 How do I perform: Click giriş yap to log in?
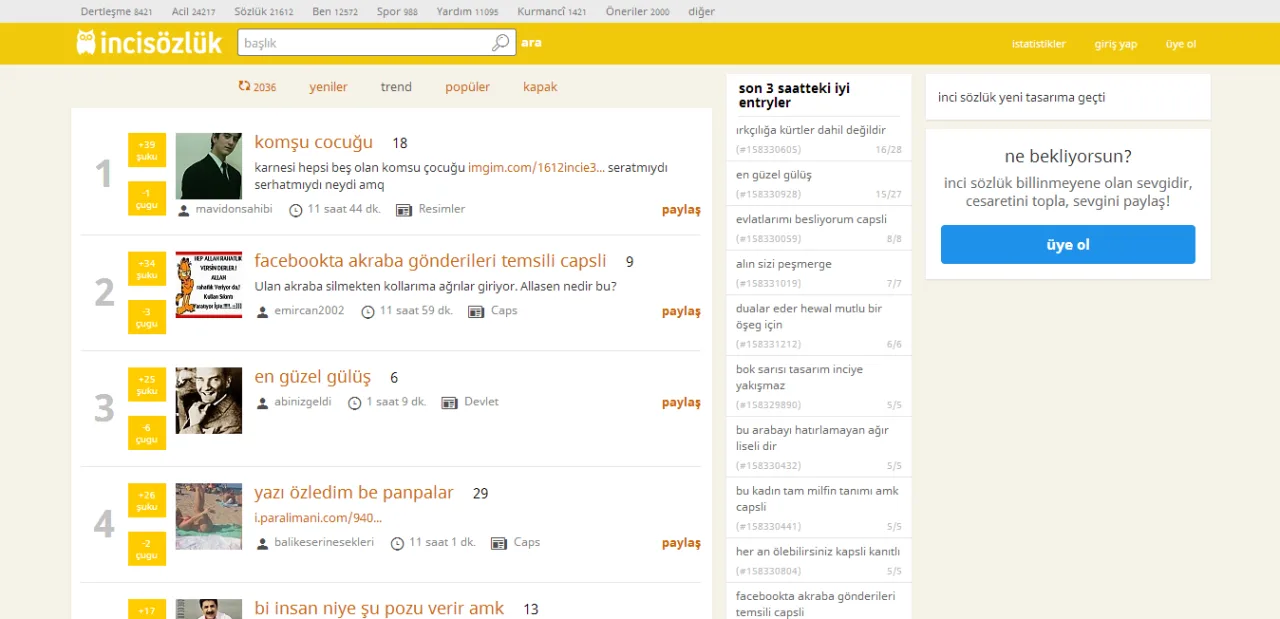(x=1116, y=44)
